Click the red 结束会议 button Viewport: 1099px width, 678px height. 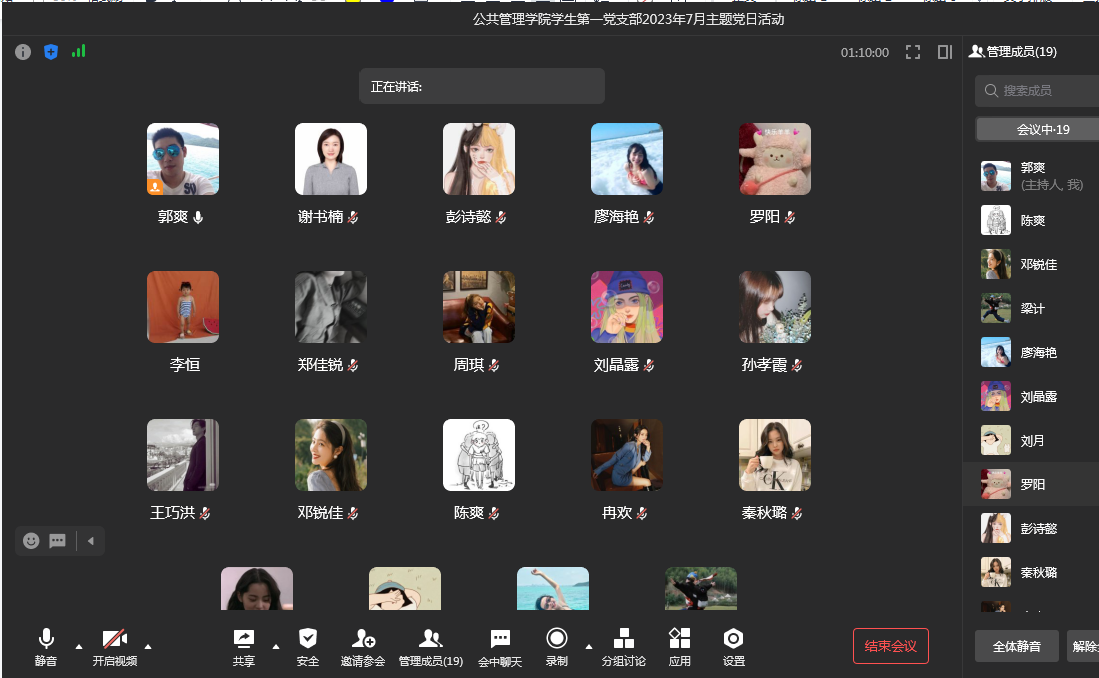click(x=890, y=646)
